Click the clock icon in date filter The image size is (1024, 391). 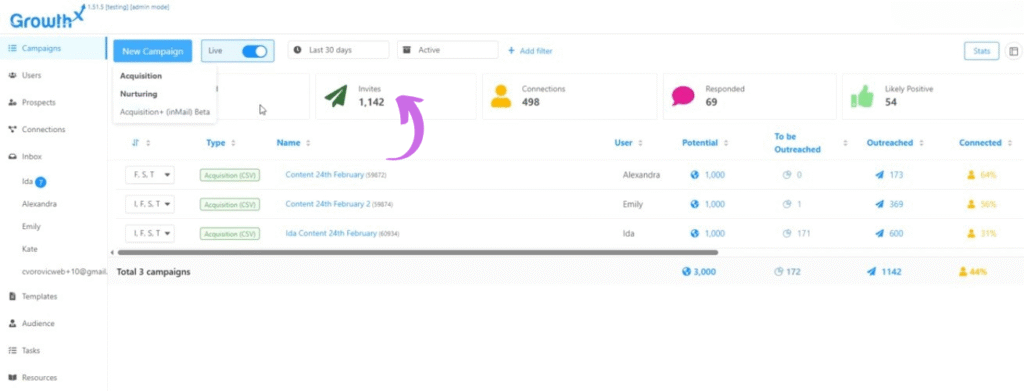click(x=298, y=50)
